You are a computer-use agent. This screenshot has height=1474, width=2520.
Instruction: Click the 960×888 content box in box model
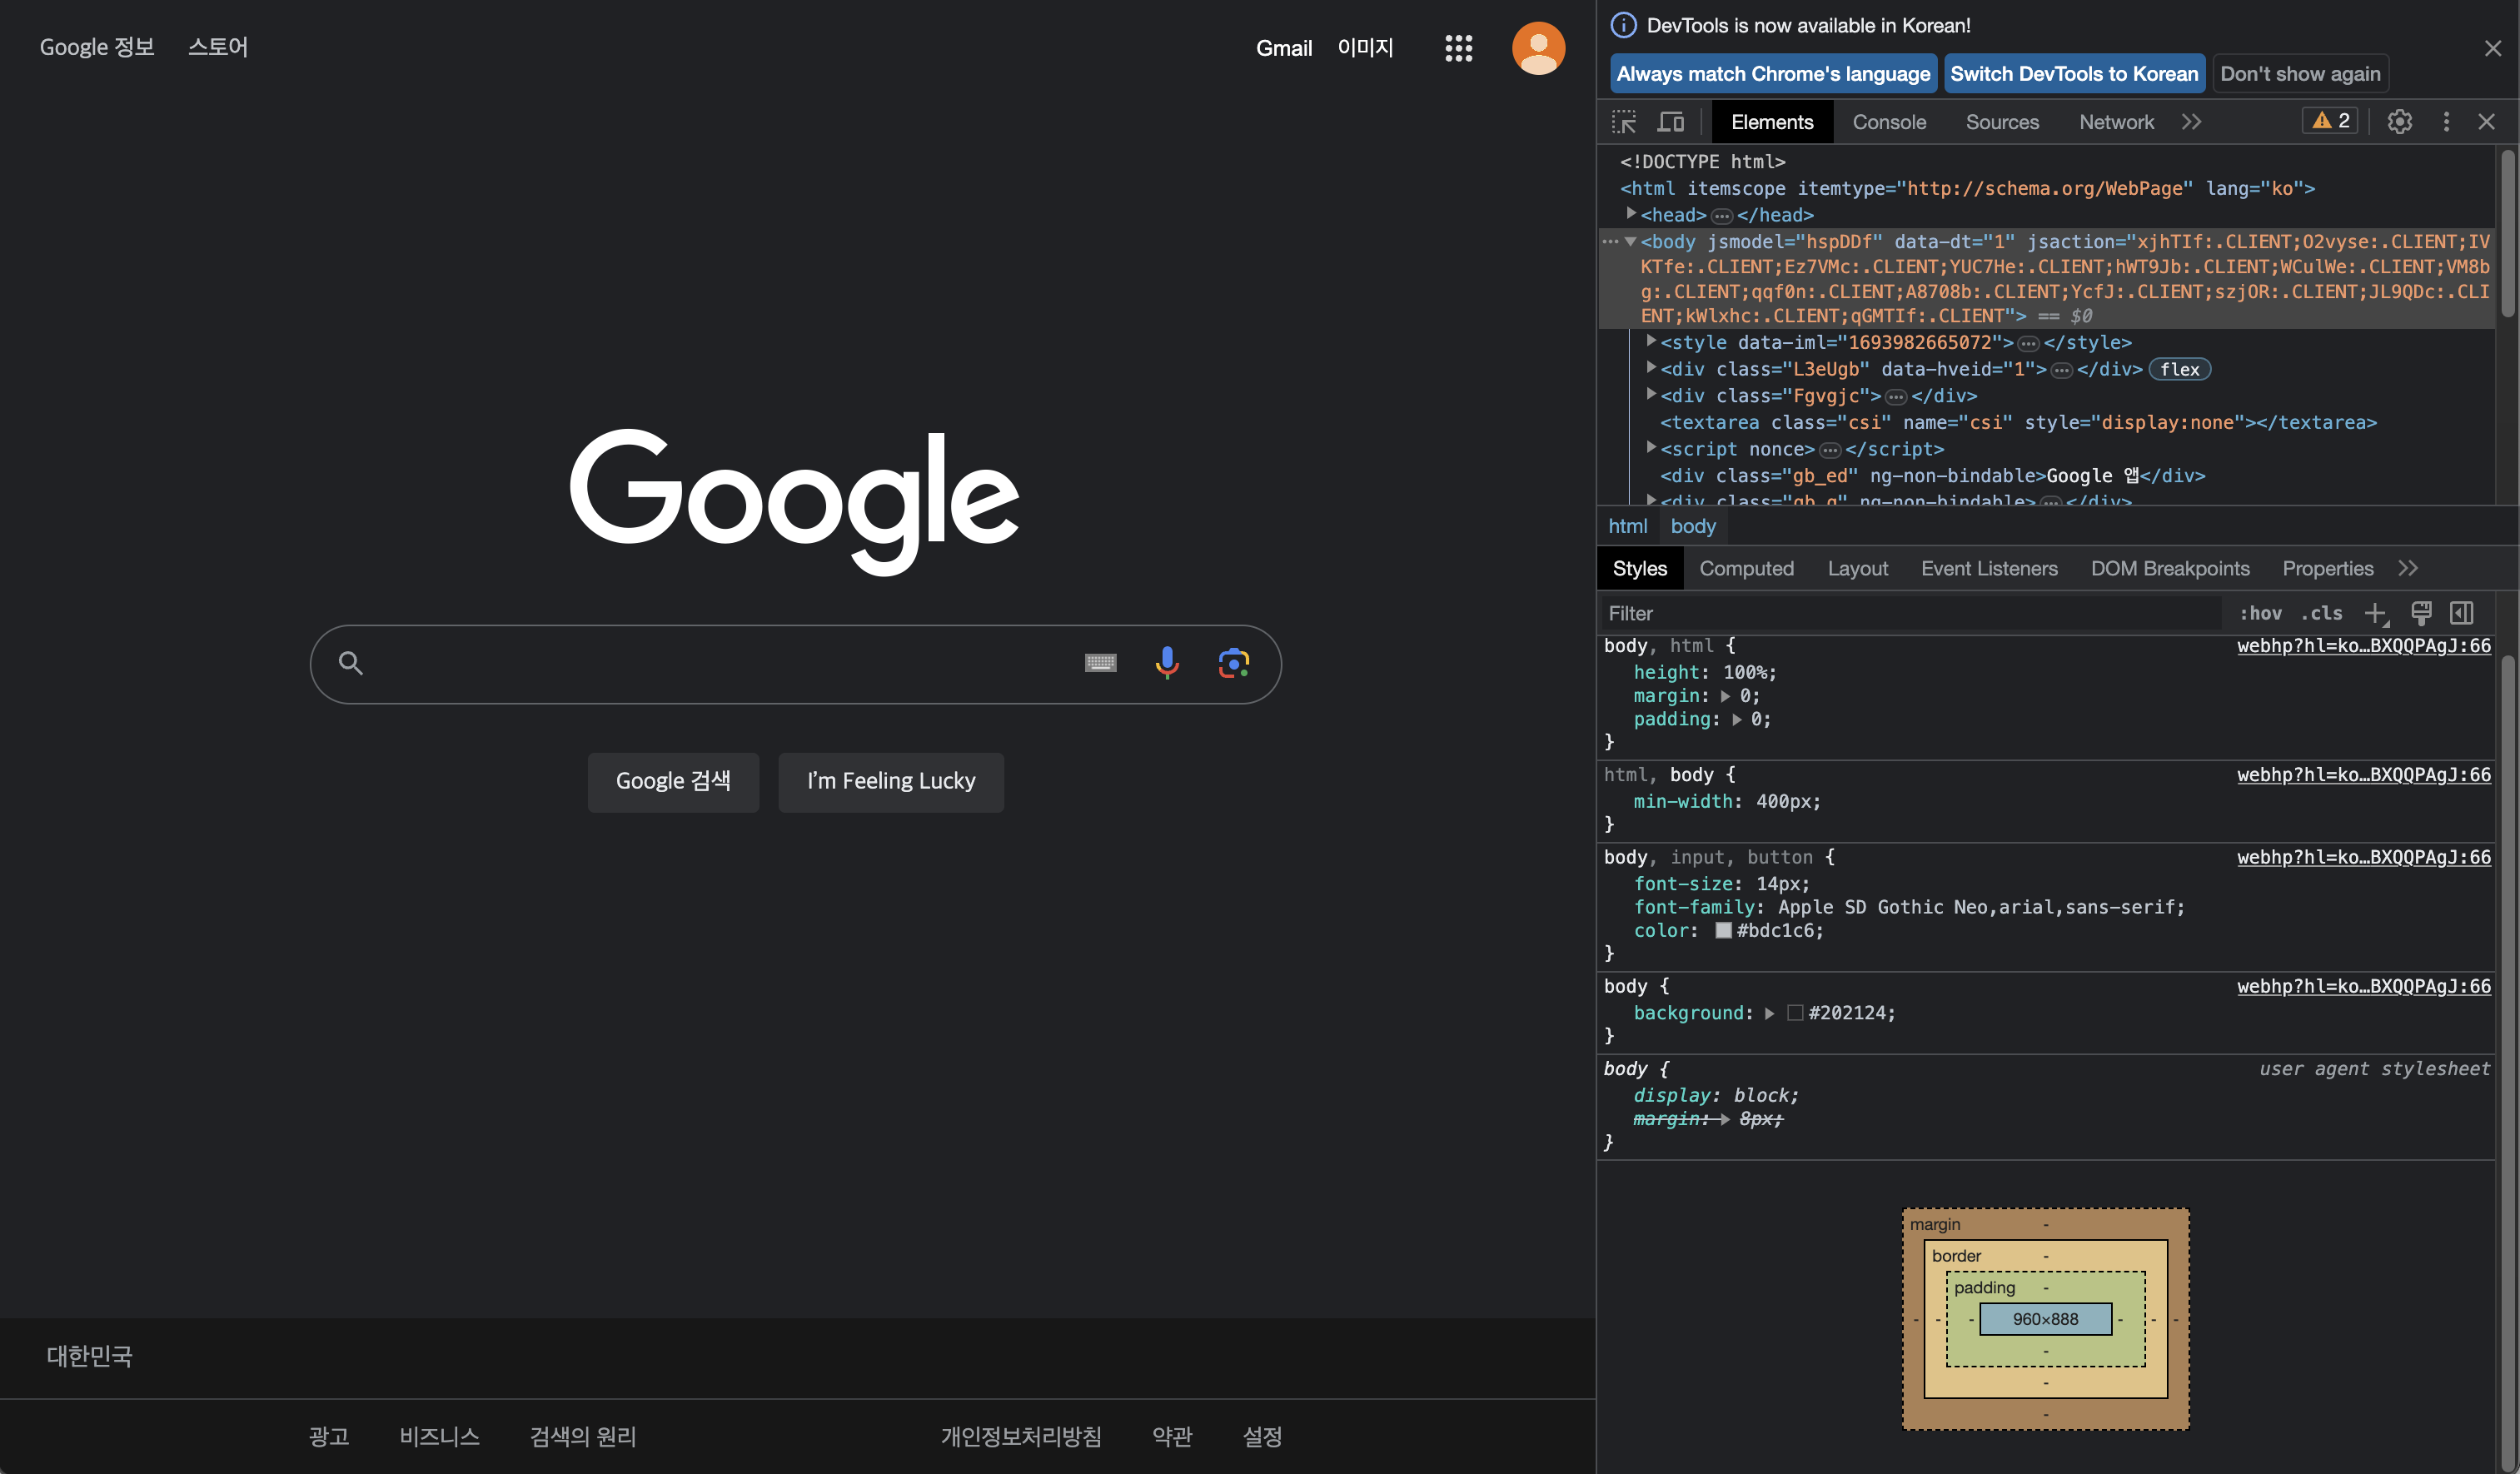pos(2045,1319)
